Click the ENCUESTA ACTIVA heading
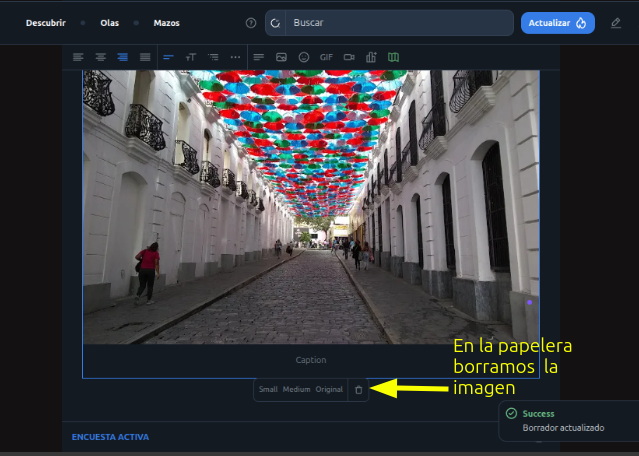 pyautogui.click(x=110, y=437)
